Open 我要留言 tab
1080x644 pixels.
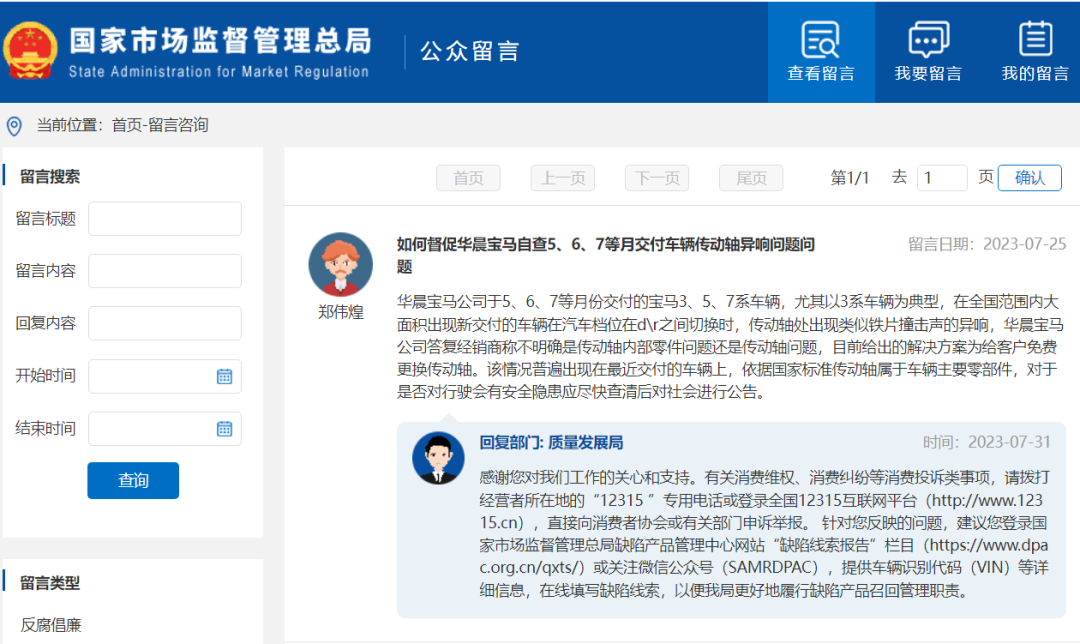[928, 52]
